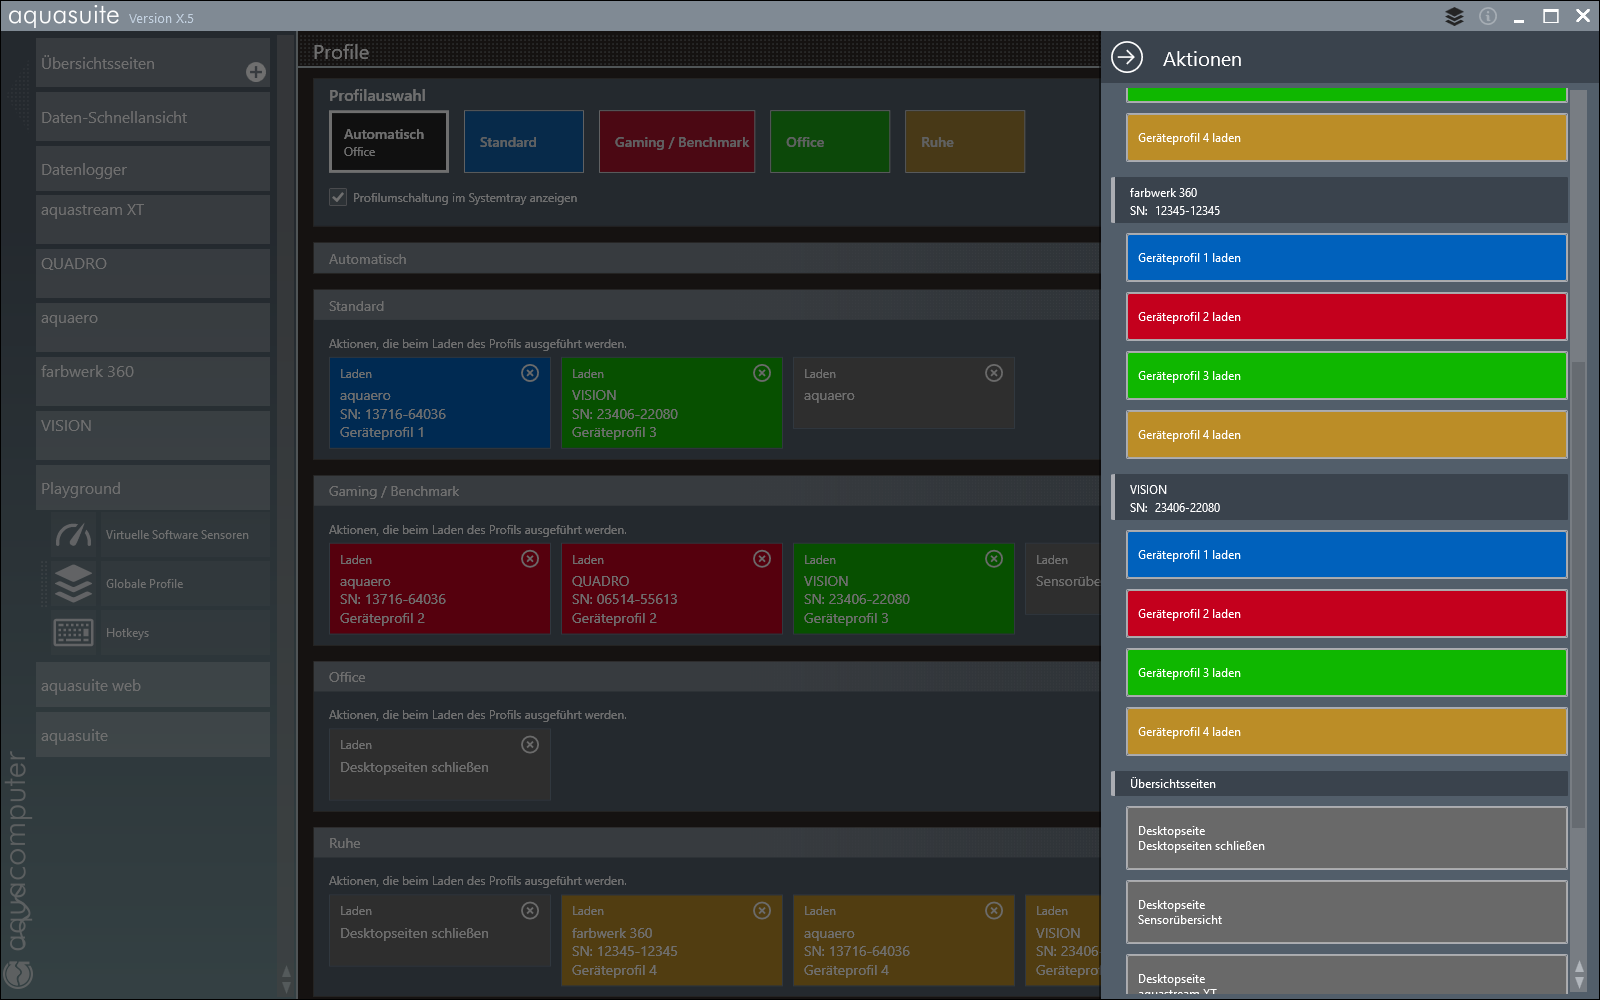Viewport: 1600px width, 1000px height.
Task: Open the Globale Profile layers icon
Action: [73, 584]
